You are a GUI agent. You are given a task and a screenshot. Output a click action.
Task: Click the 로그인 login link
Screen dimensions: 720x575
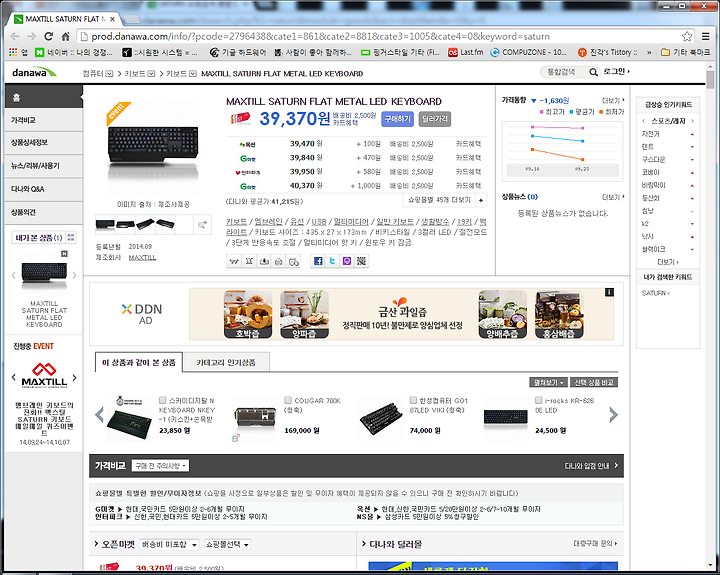coord(616,71)
